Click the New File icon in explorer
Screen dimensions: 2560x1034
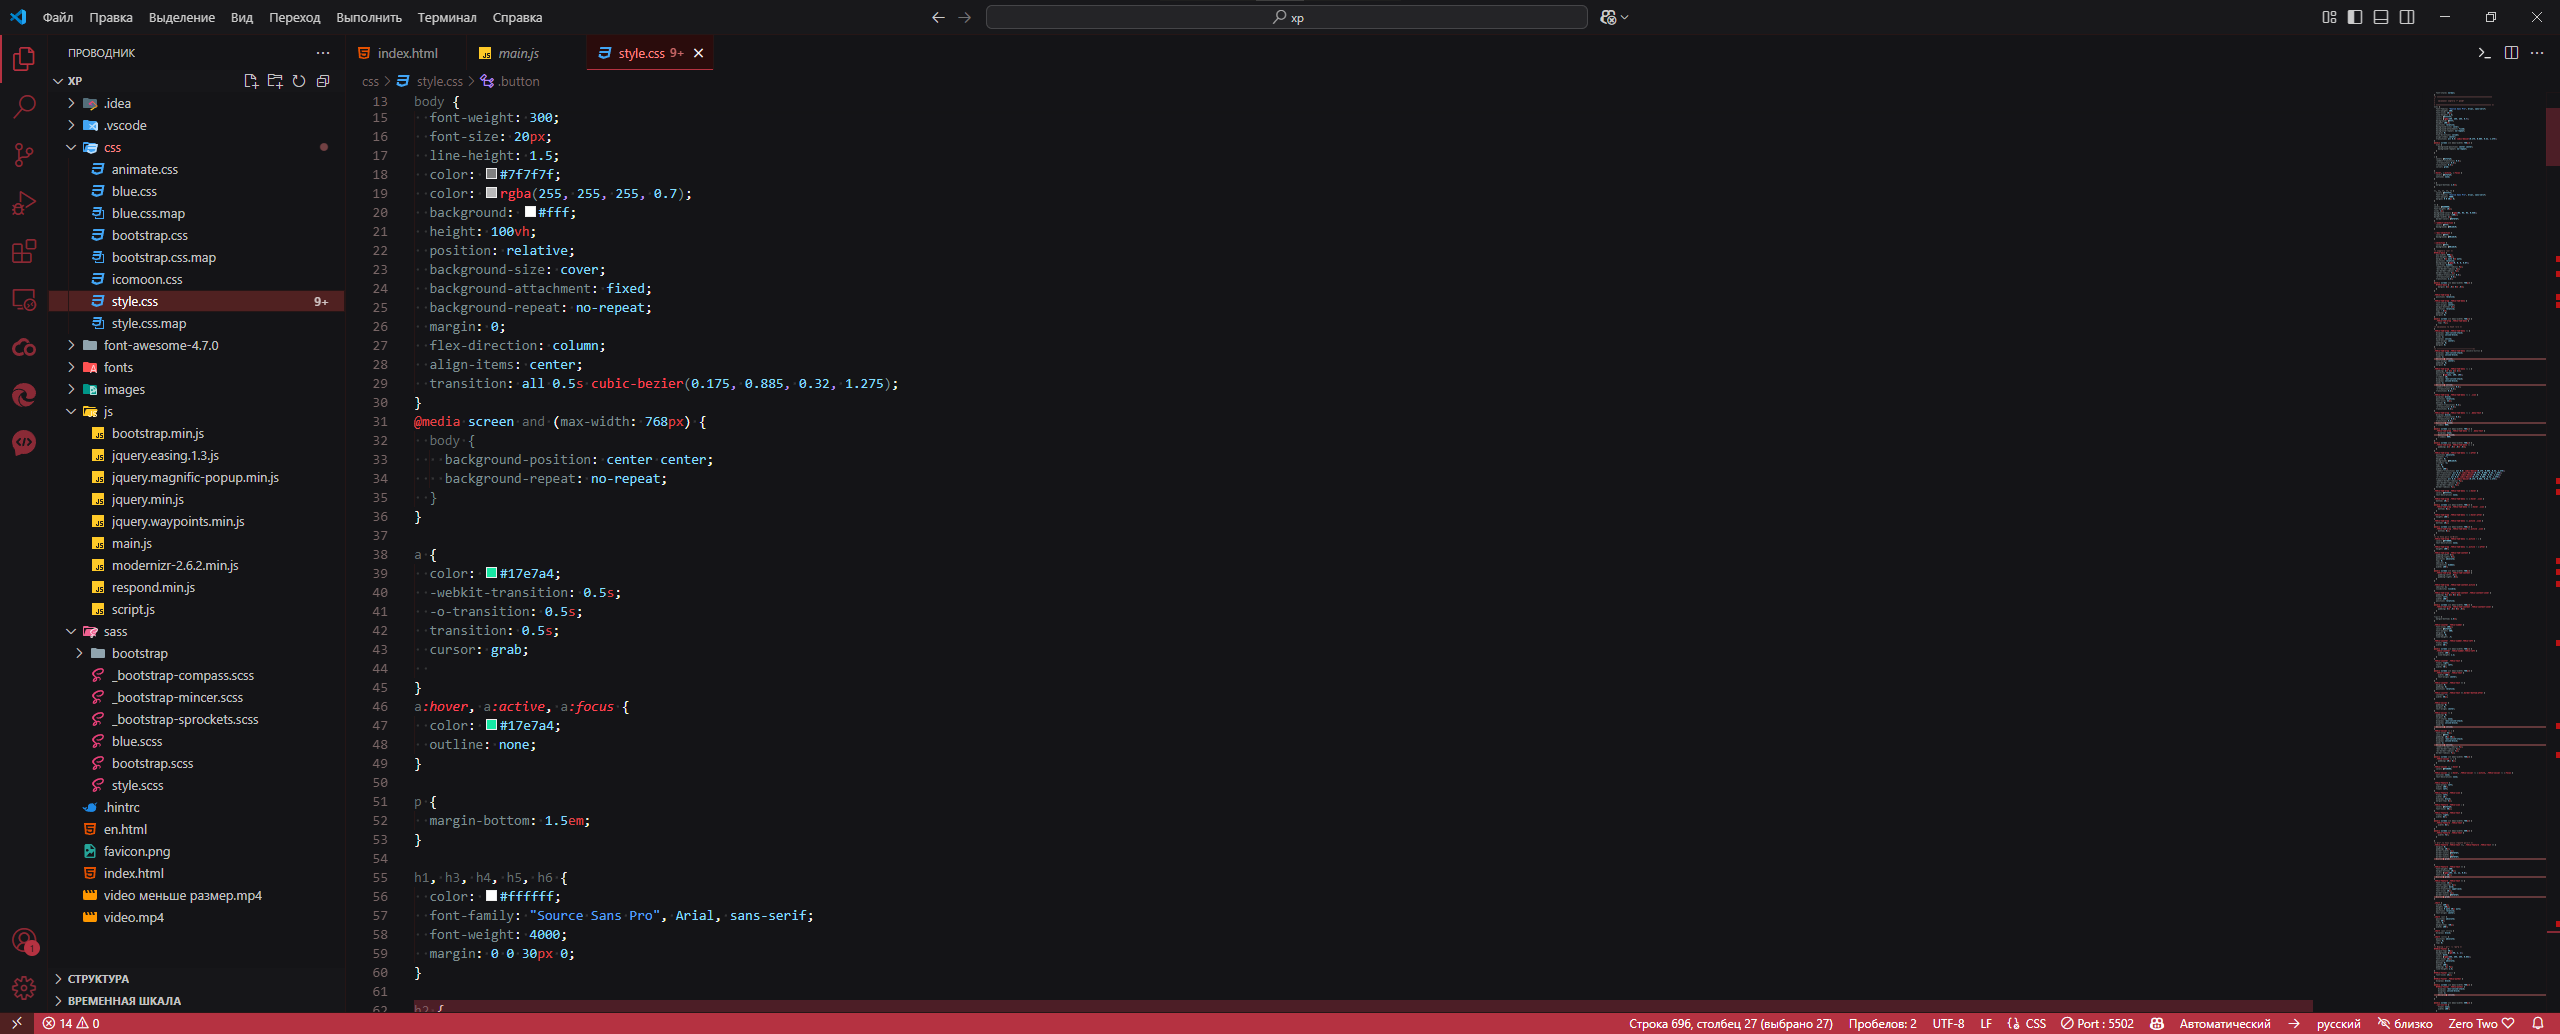251,81
